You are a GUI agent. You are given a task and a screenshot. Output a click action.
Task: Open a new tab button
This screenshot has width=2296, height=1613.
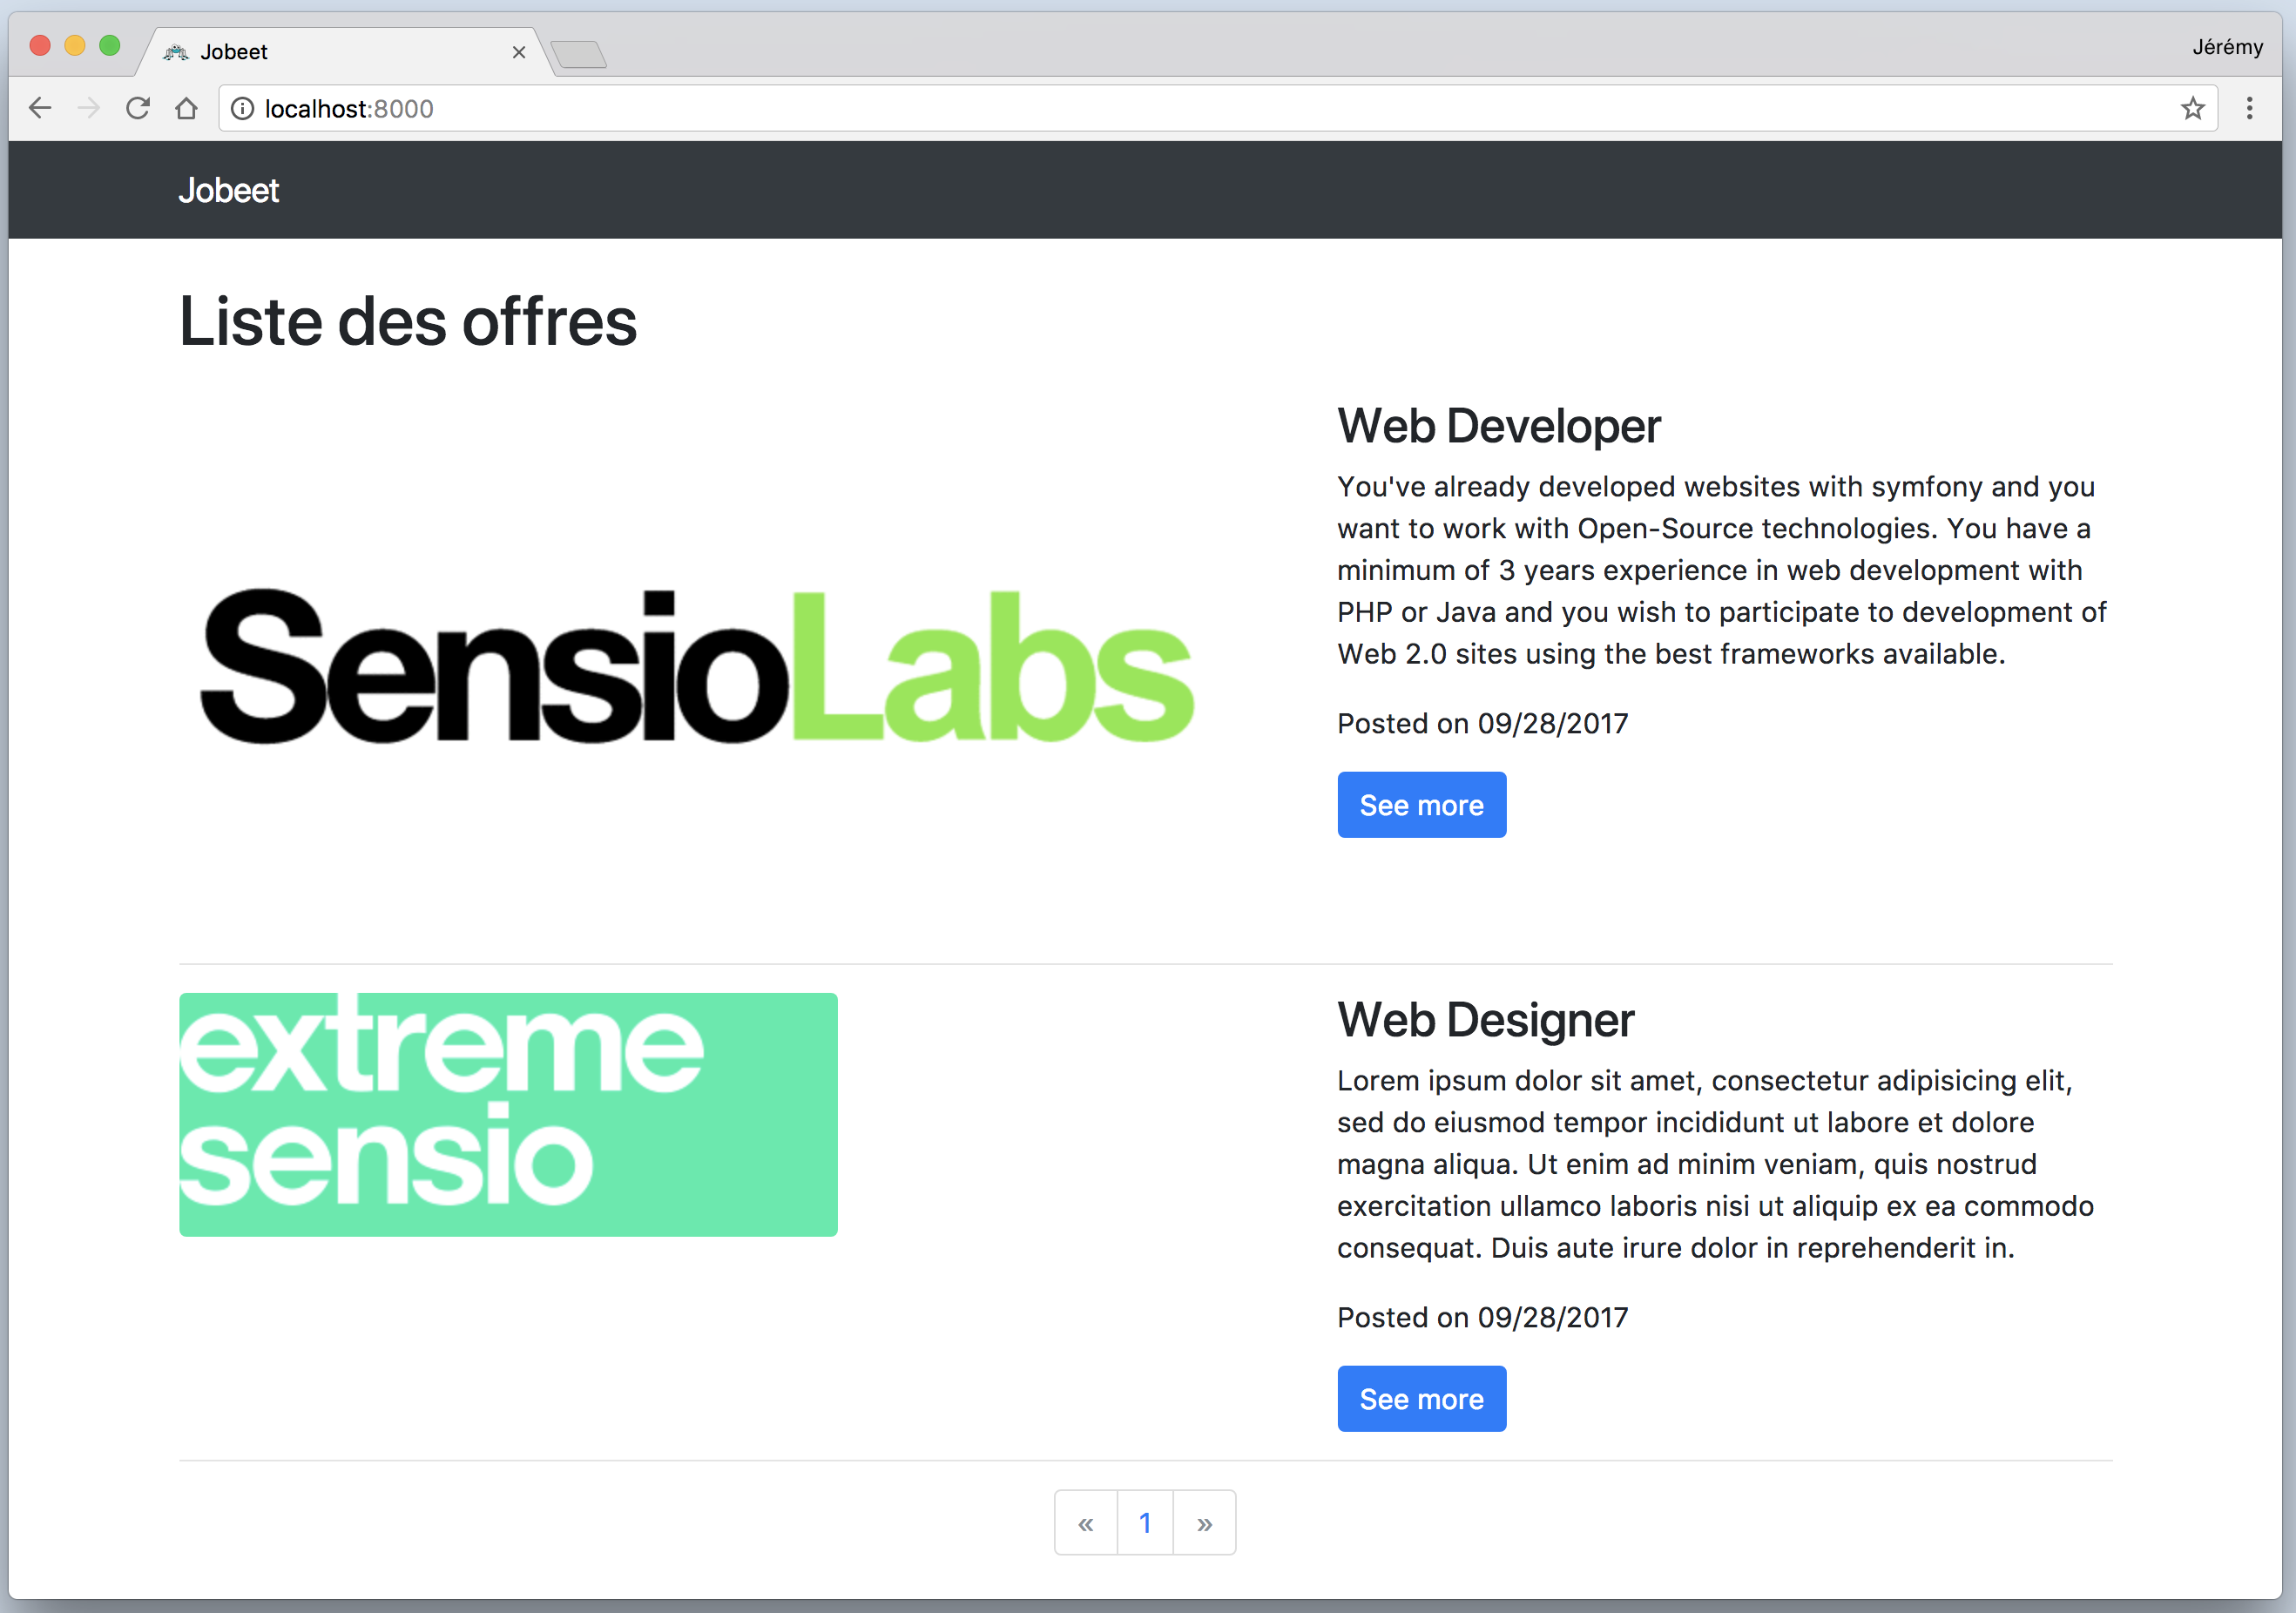[x=579, y=54]
